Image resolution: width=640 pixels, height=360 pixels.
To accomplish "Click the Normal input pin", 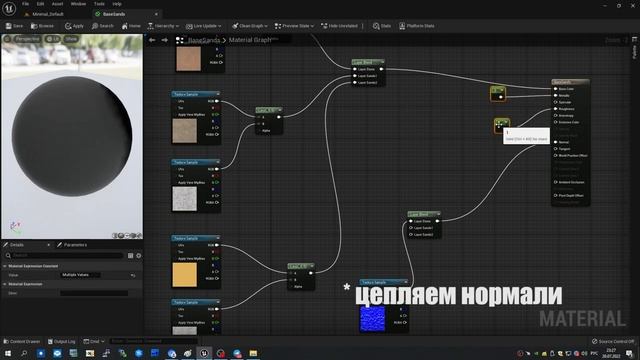I will pyautogui.click(x=556, y=142).
